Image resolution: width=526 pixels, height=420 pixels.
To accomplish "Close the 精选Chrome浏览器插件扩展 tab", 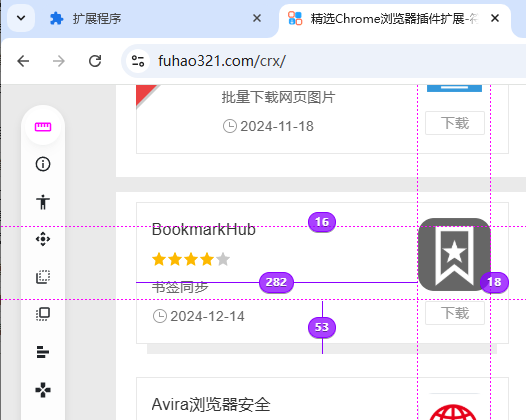I will click(495, 18).
